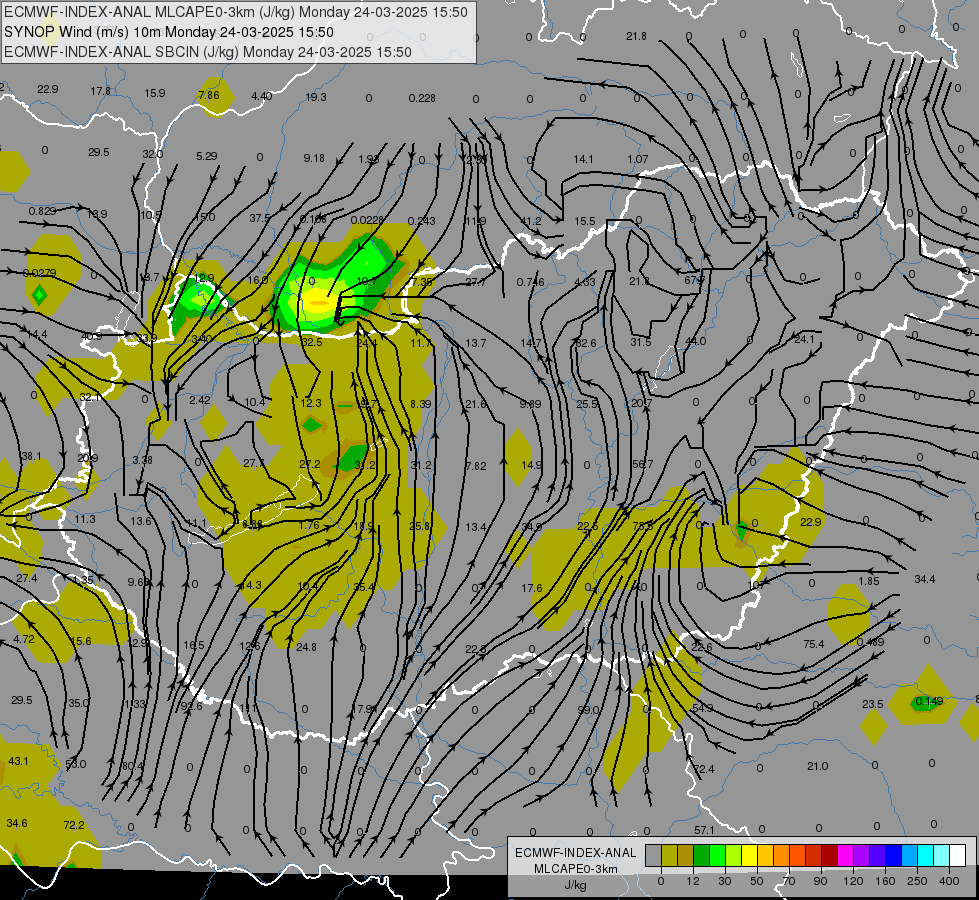This screenshot has width=979, height=900.
Task: Click the 50 tick label on the colorbar
Action: [757, 881]
